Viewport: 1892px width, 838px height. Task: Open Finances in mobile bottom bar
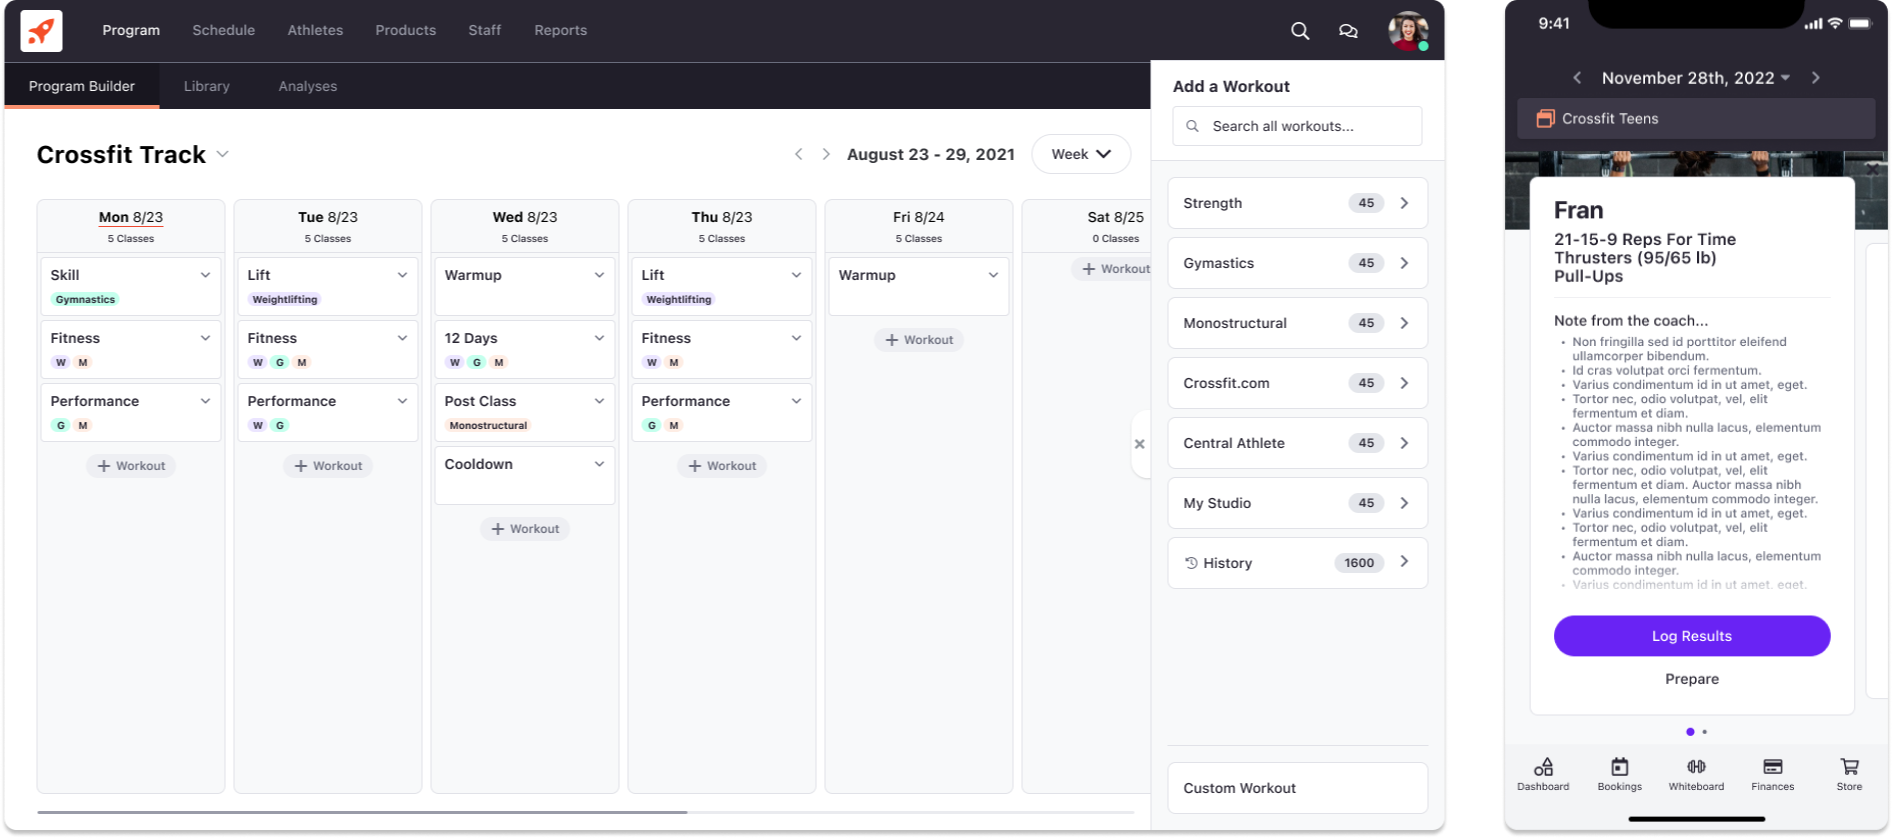click(x=1772, y=774)
